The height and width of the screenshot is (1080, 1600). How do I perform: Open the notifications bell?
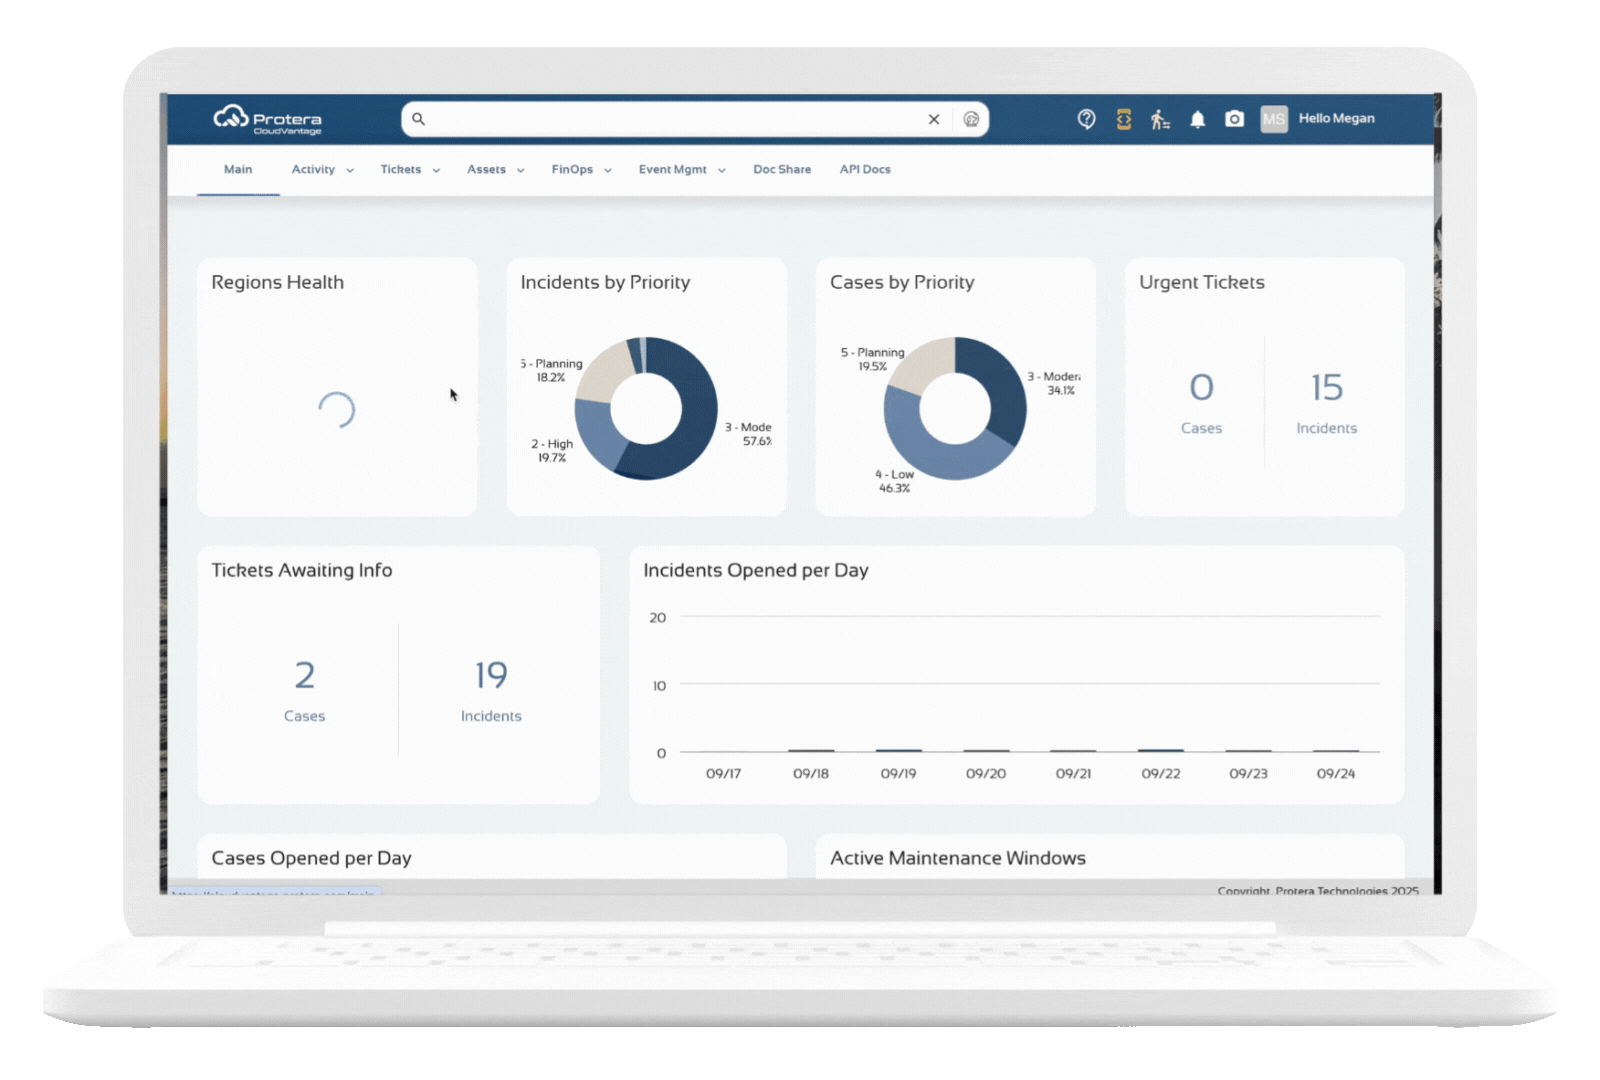click(x=1197, y=119)
